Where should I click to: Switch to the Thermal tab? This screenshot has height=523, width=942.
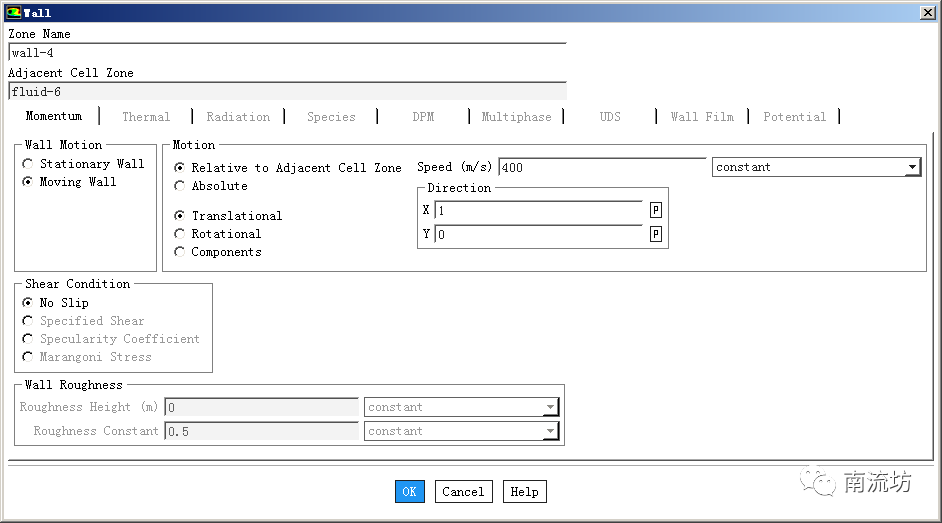146,117
